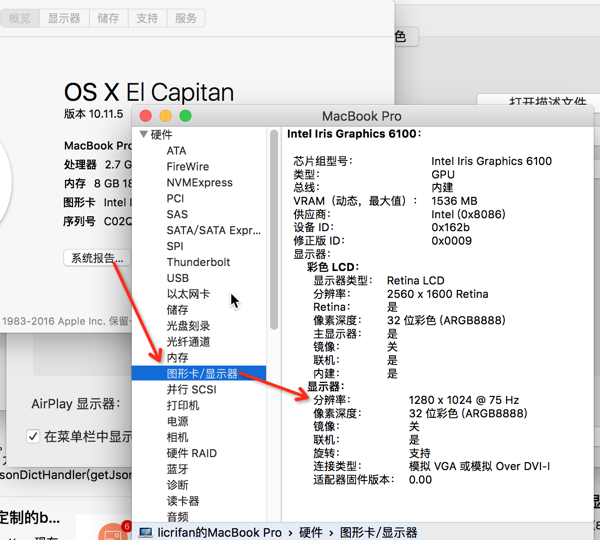This screenshot has height=540, width=600.
Task: Zoom the MacBook Pro report window
Action: pos(186,116)
